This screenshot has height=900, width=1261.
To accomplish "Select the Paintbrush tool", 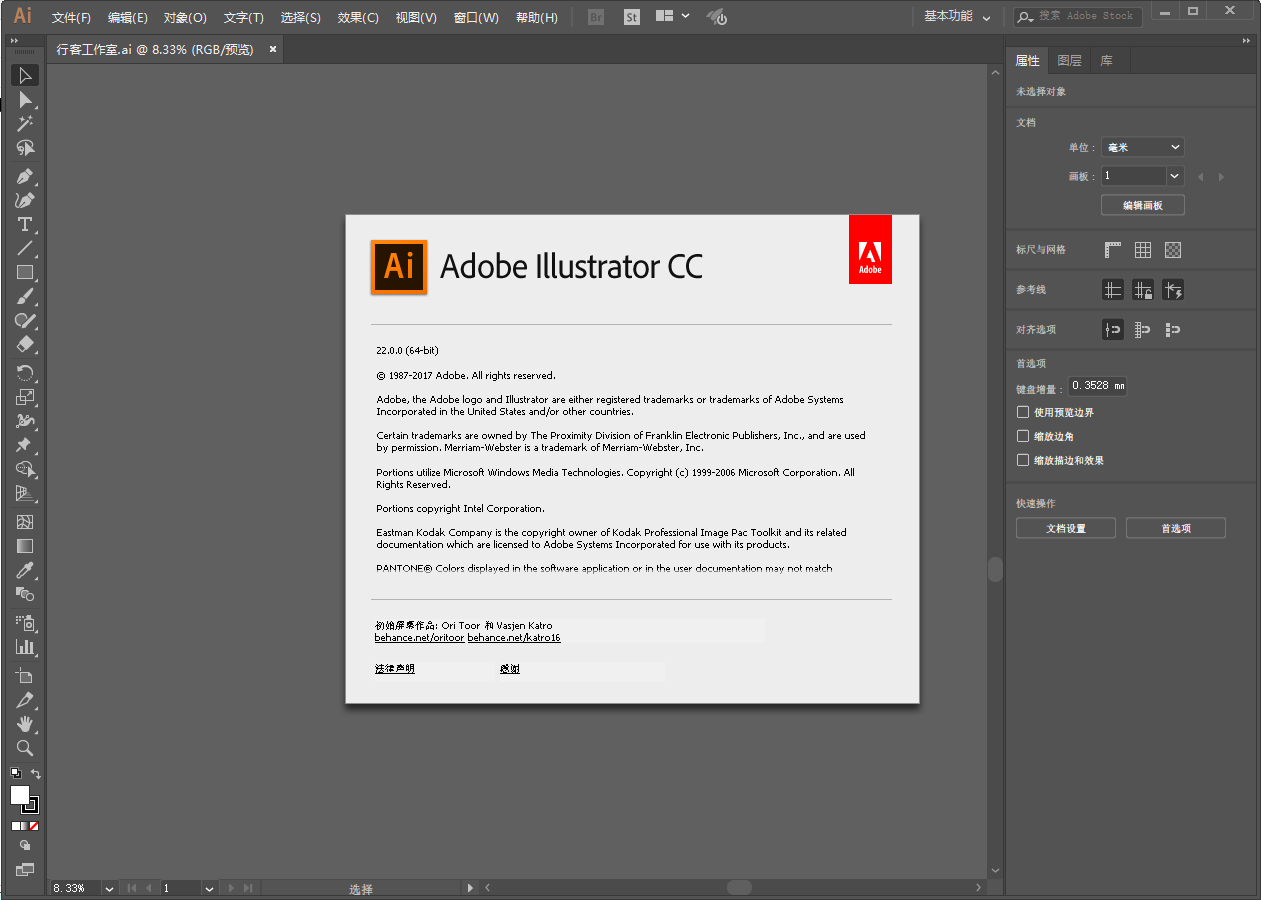I will tap(24, 297).
